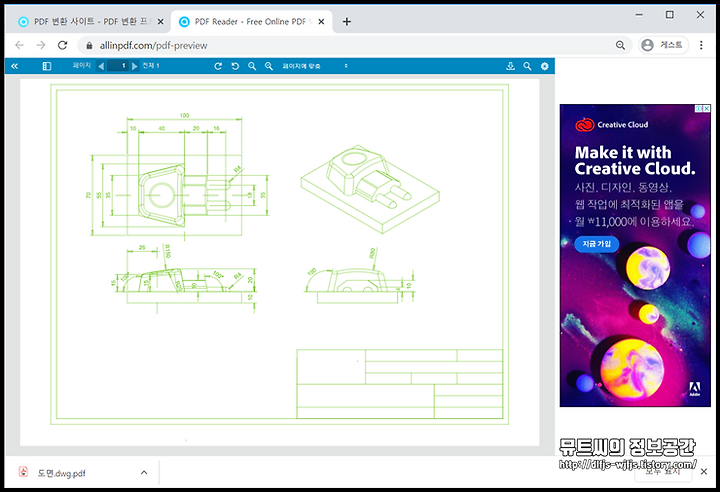Screen dimensions: 720x492
Task: Reload the current page
Action: coord(62,45)
